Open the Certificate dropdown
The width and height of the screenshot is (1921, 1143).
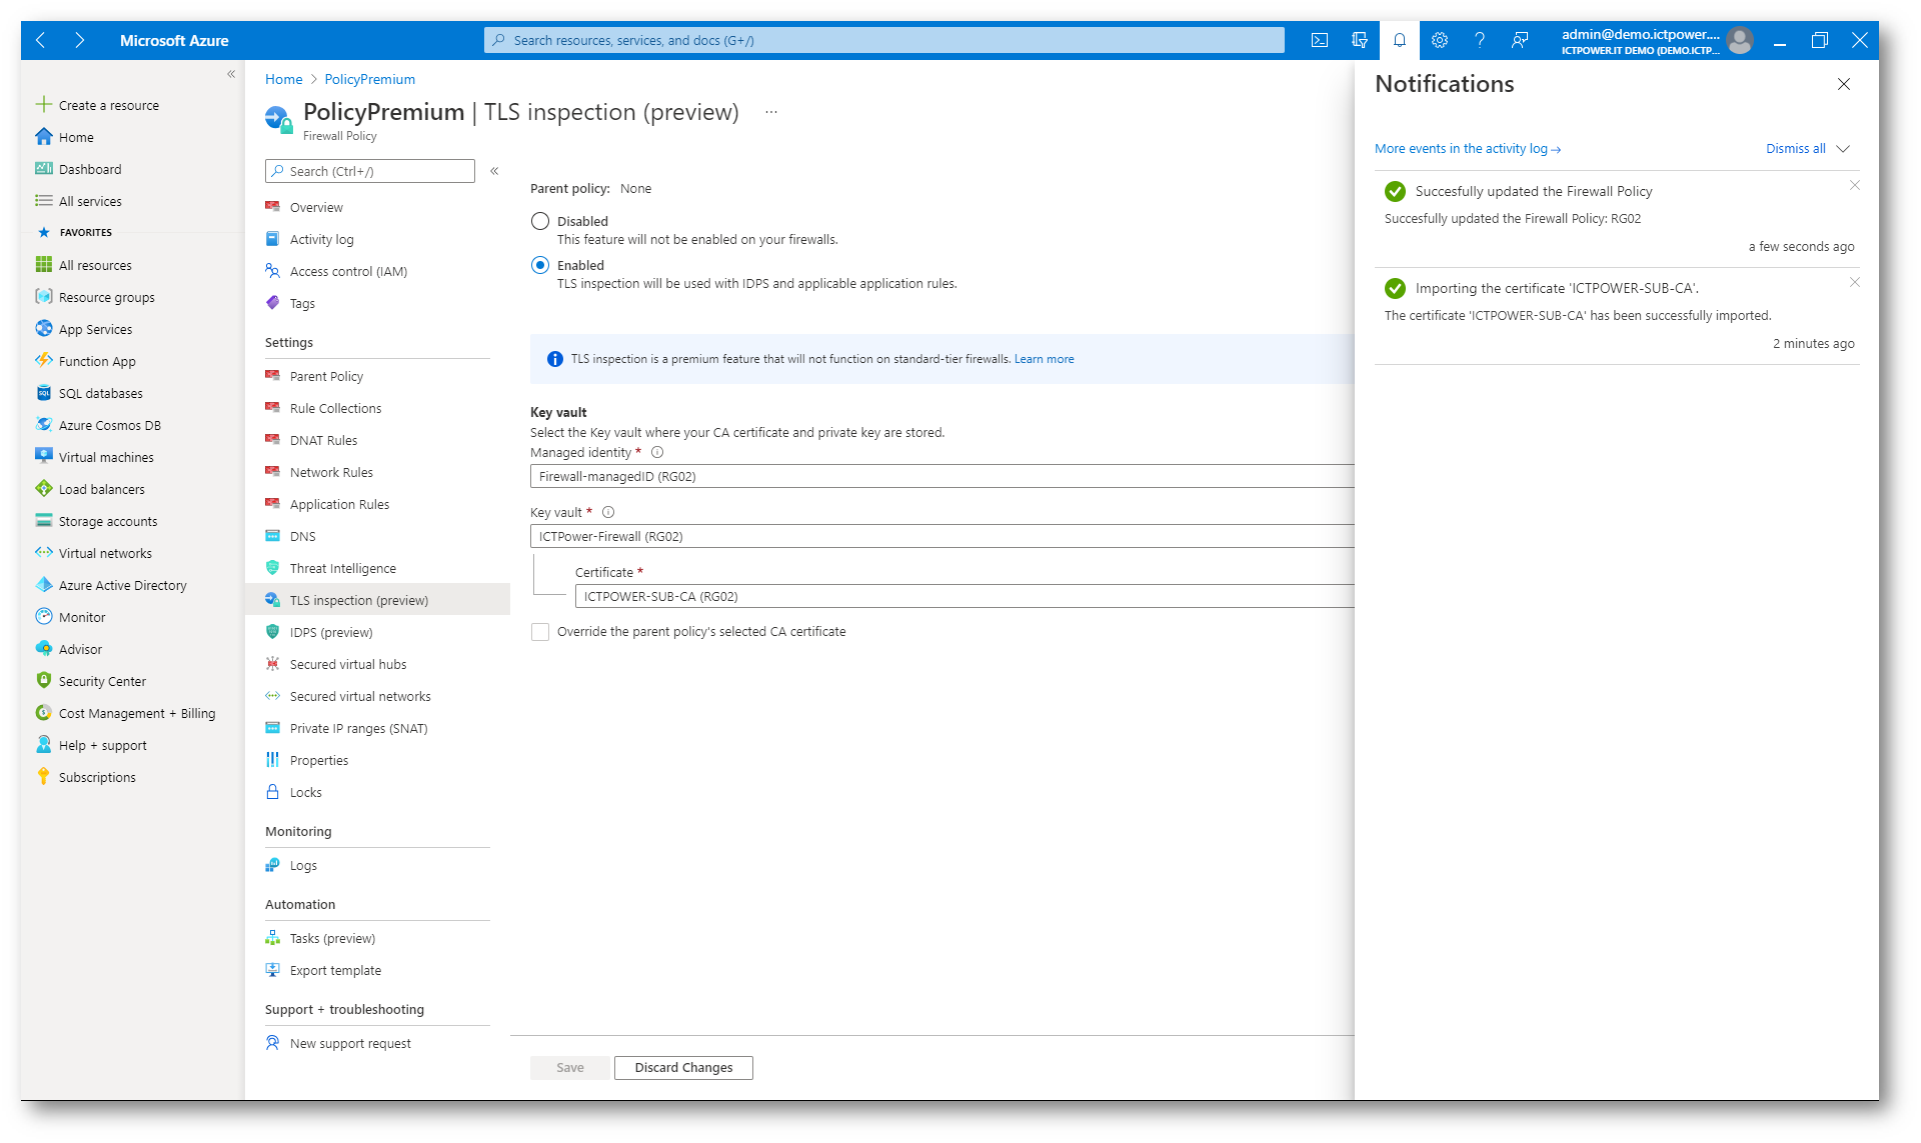[x=964, y=596]
